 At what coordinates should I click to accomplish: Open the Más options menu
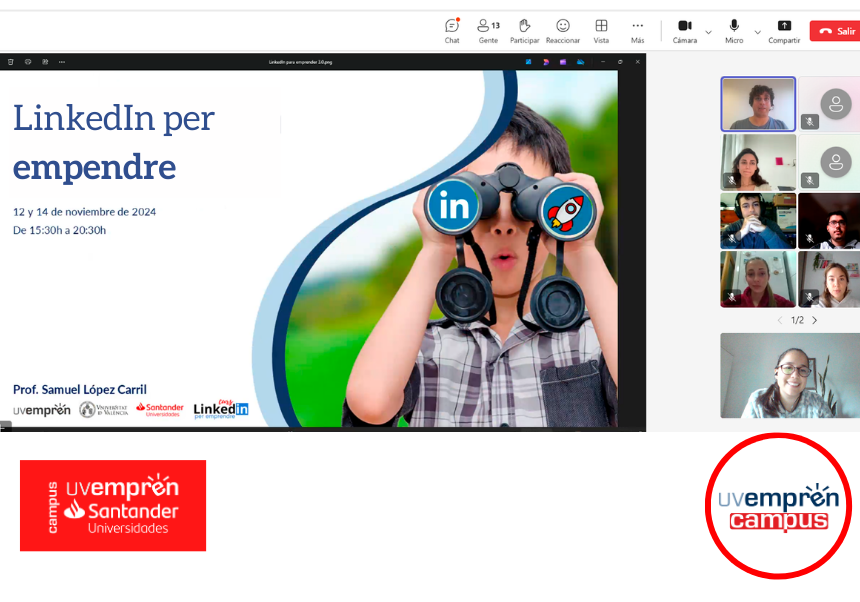[637, 30]
